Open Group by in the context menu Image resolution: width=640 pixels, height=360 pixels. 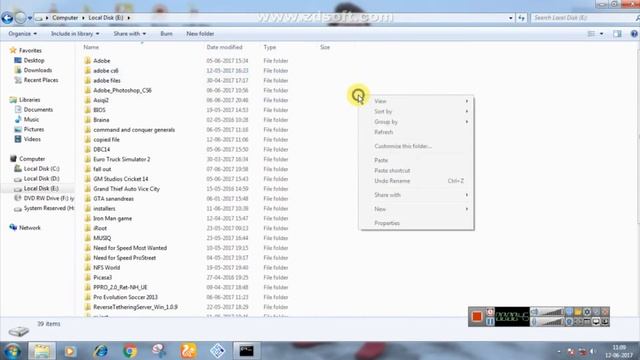click(416, 122)
